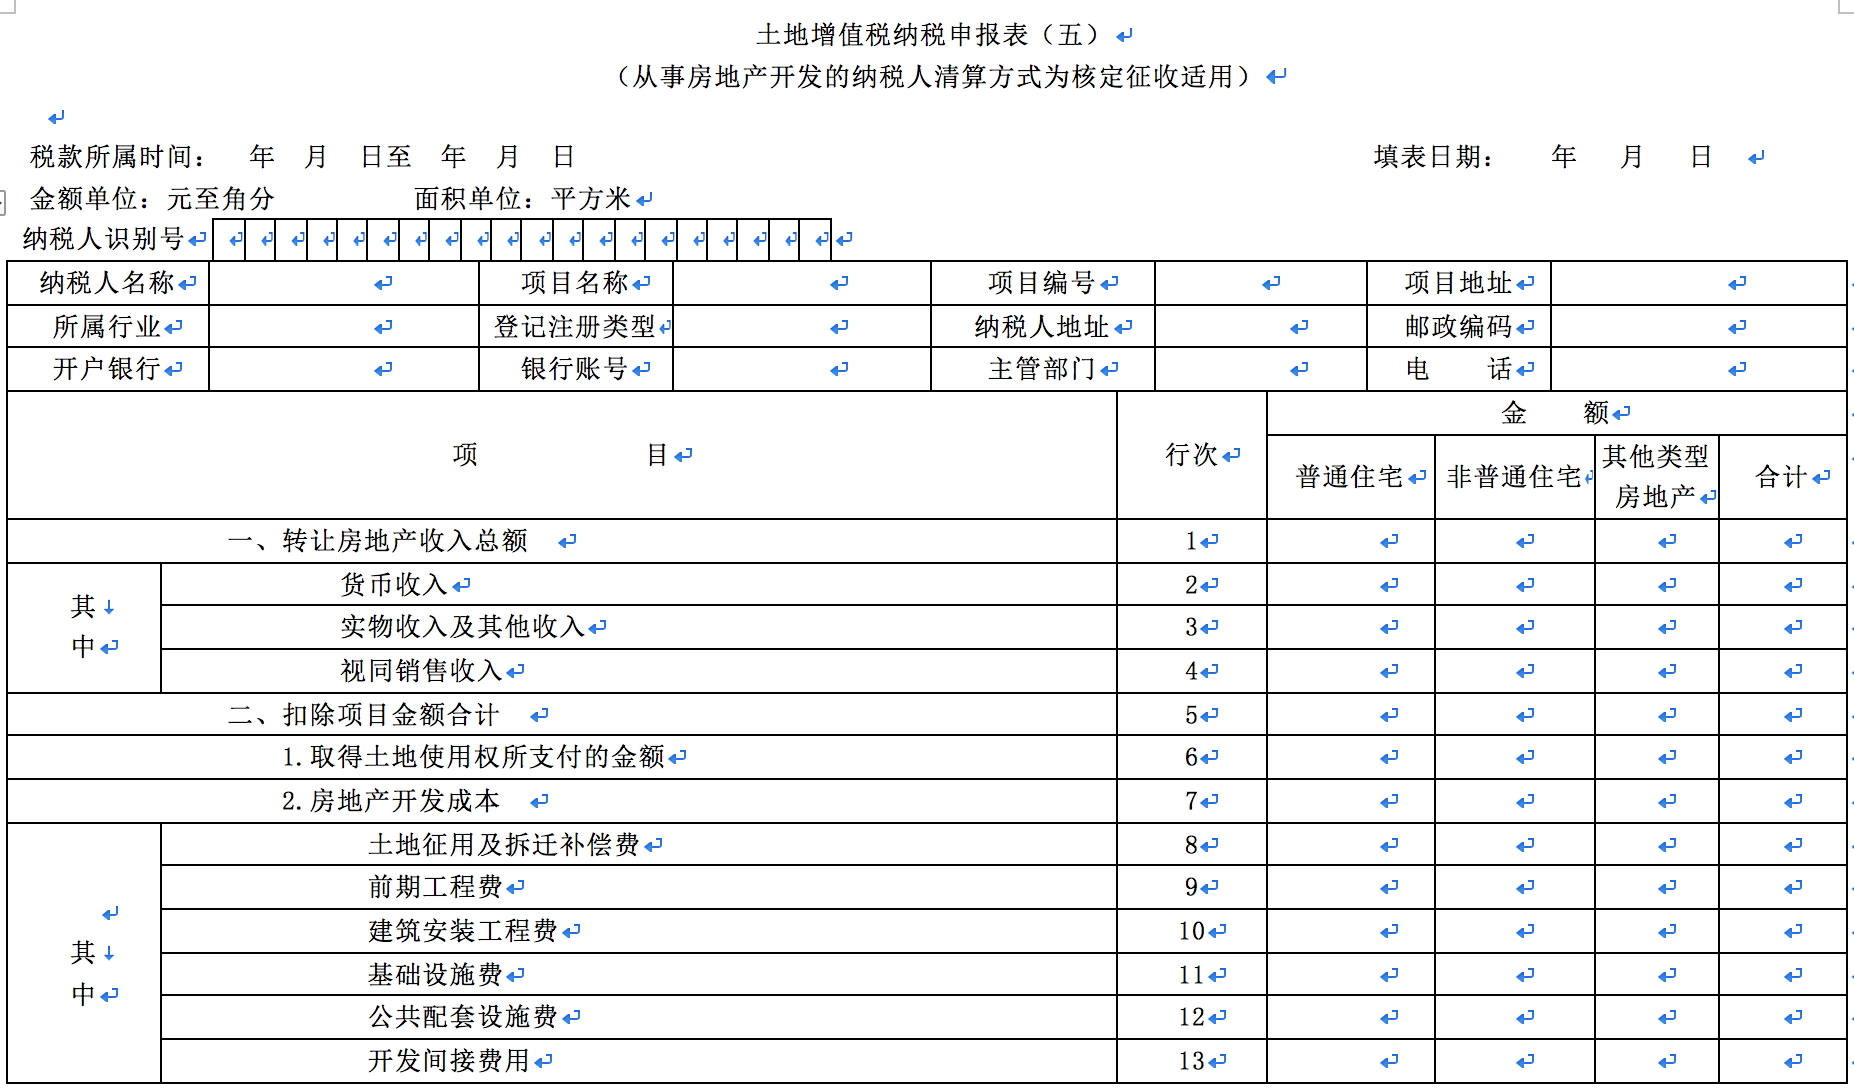Click the 合计 column header
Screen dimensions: 1854x1092
click(1783, 477)
